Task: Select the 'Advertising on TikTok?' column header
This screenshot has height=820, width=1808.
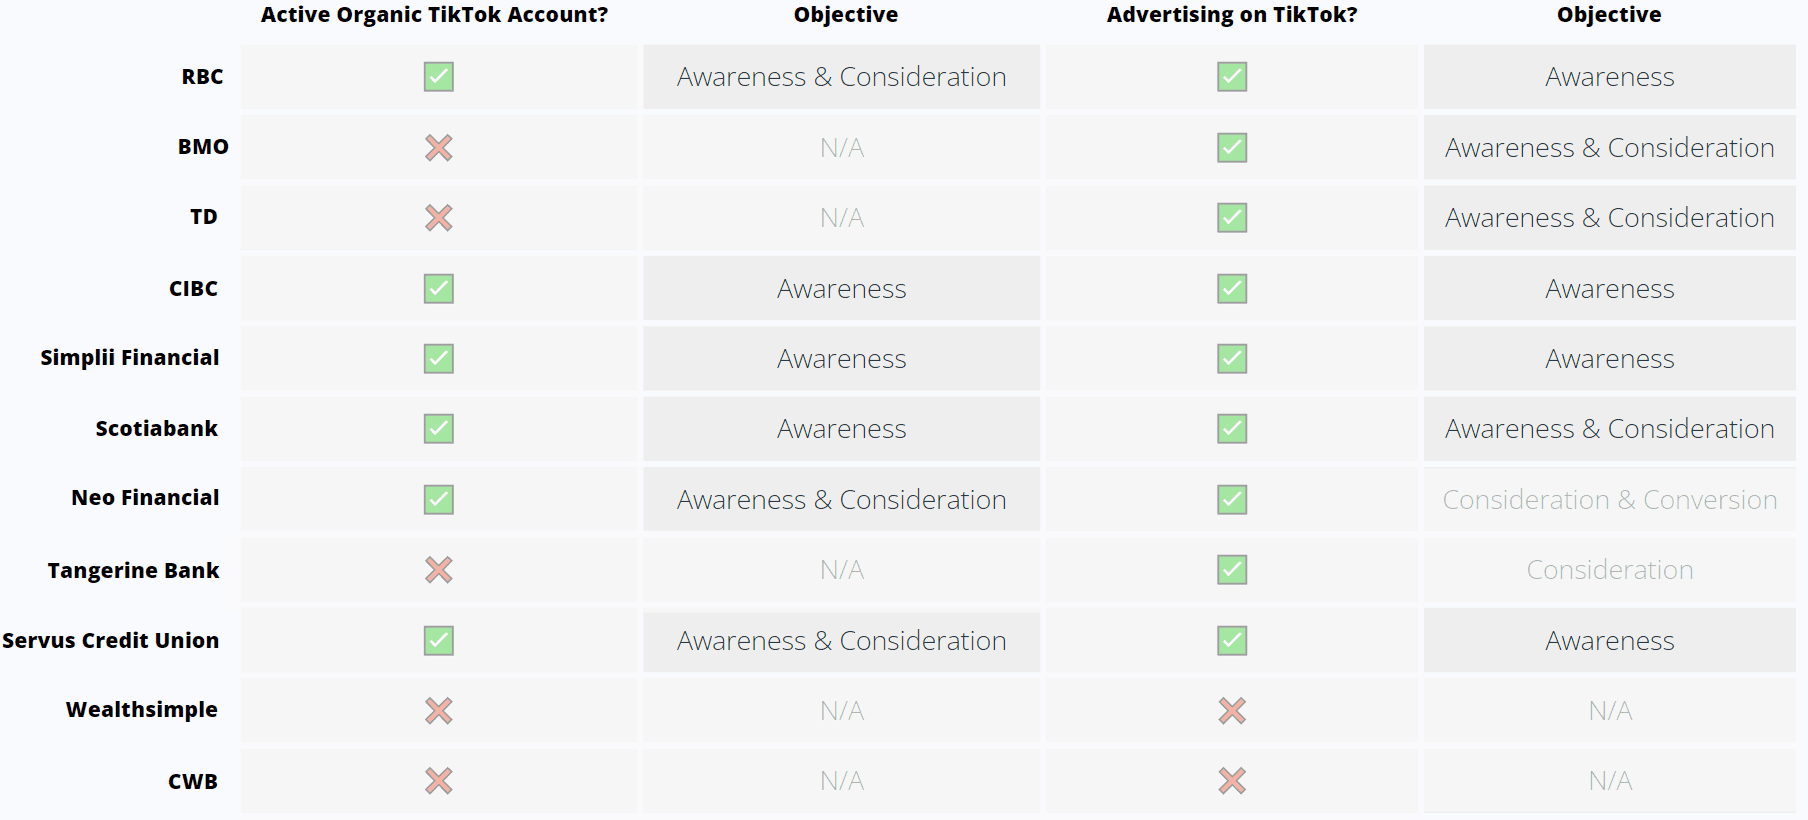Action: [x=1232, y=15]
